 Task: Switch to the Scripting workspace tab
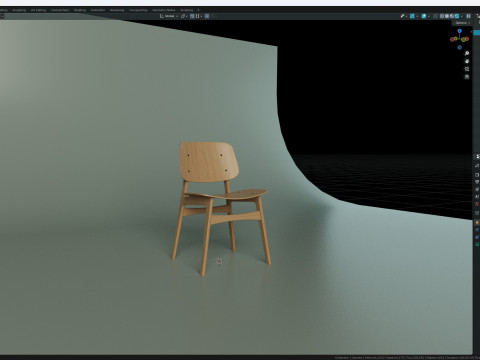[187, 10]
